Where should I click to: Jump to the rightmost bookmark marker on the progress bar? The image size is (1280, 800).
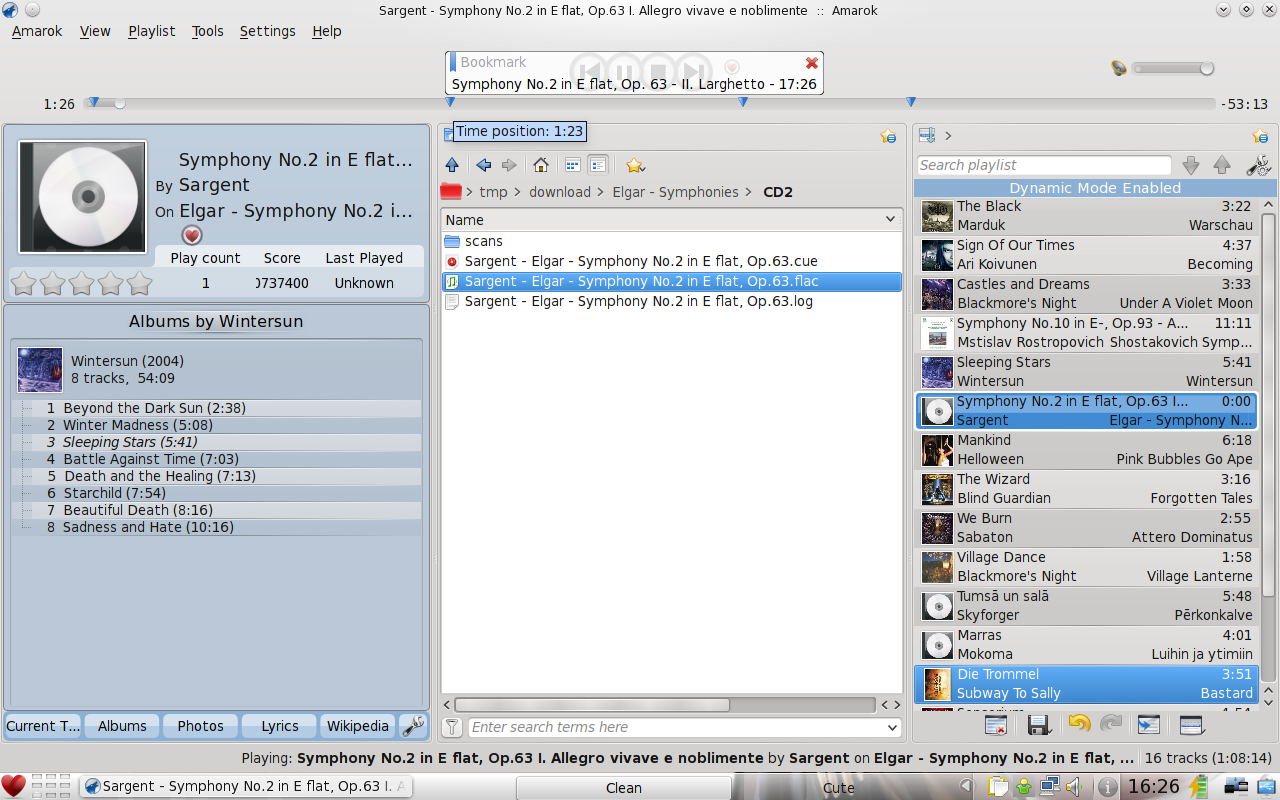911,102
